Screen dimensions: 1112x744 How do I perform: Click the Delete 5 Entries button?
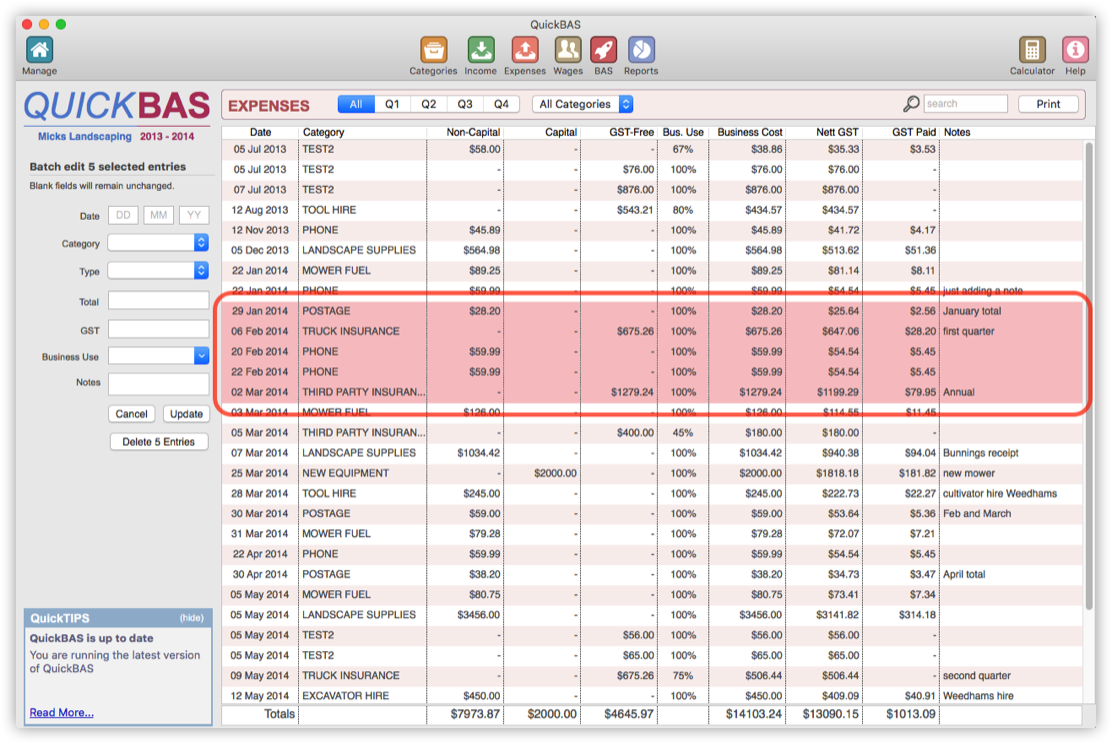(158, 442)
